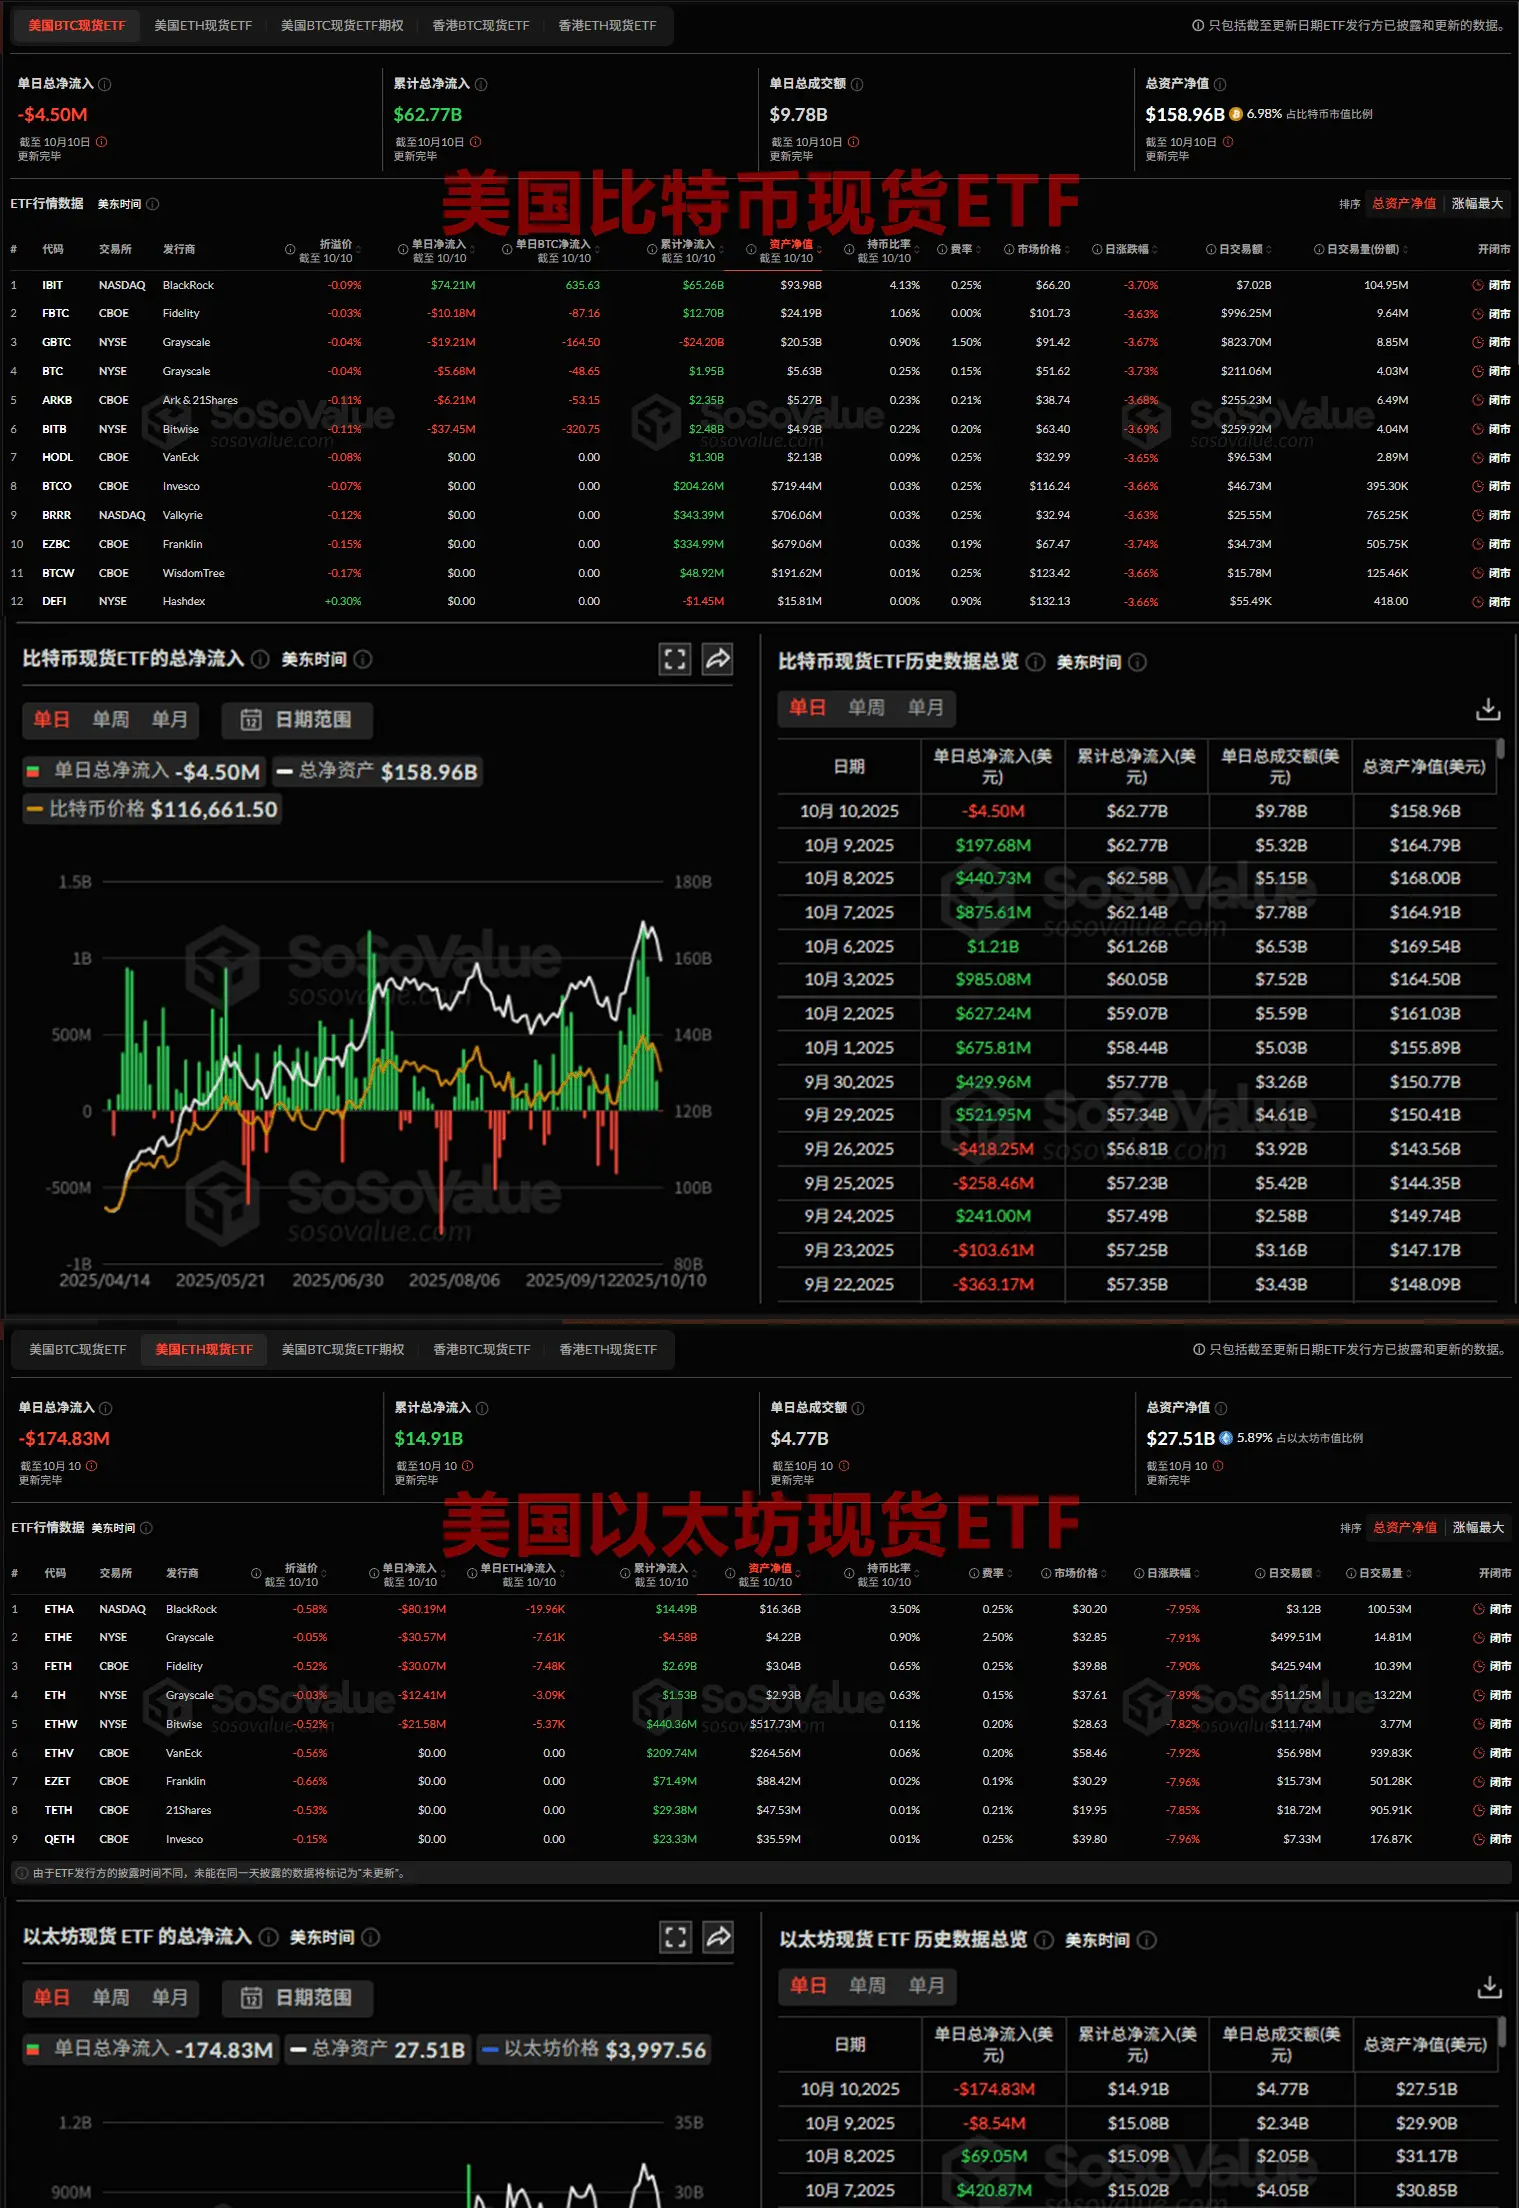The height and width of the screenshot is (2208, 1519).
Task: Open 日期范围 date picker on Bitcoin chart
Action: 297,720
